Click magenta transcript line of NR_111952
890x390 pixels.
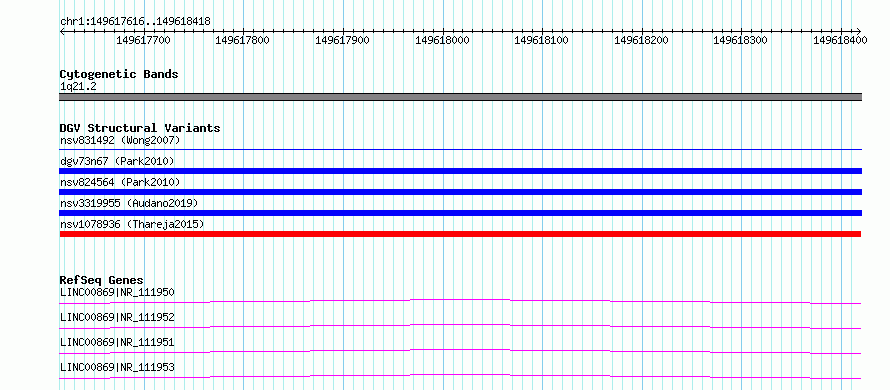(x=460, y=326)
